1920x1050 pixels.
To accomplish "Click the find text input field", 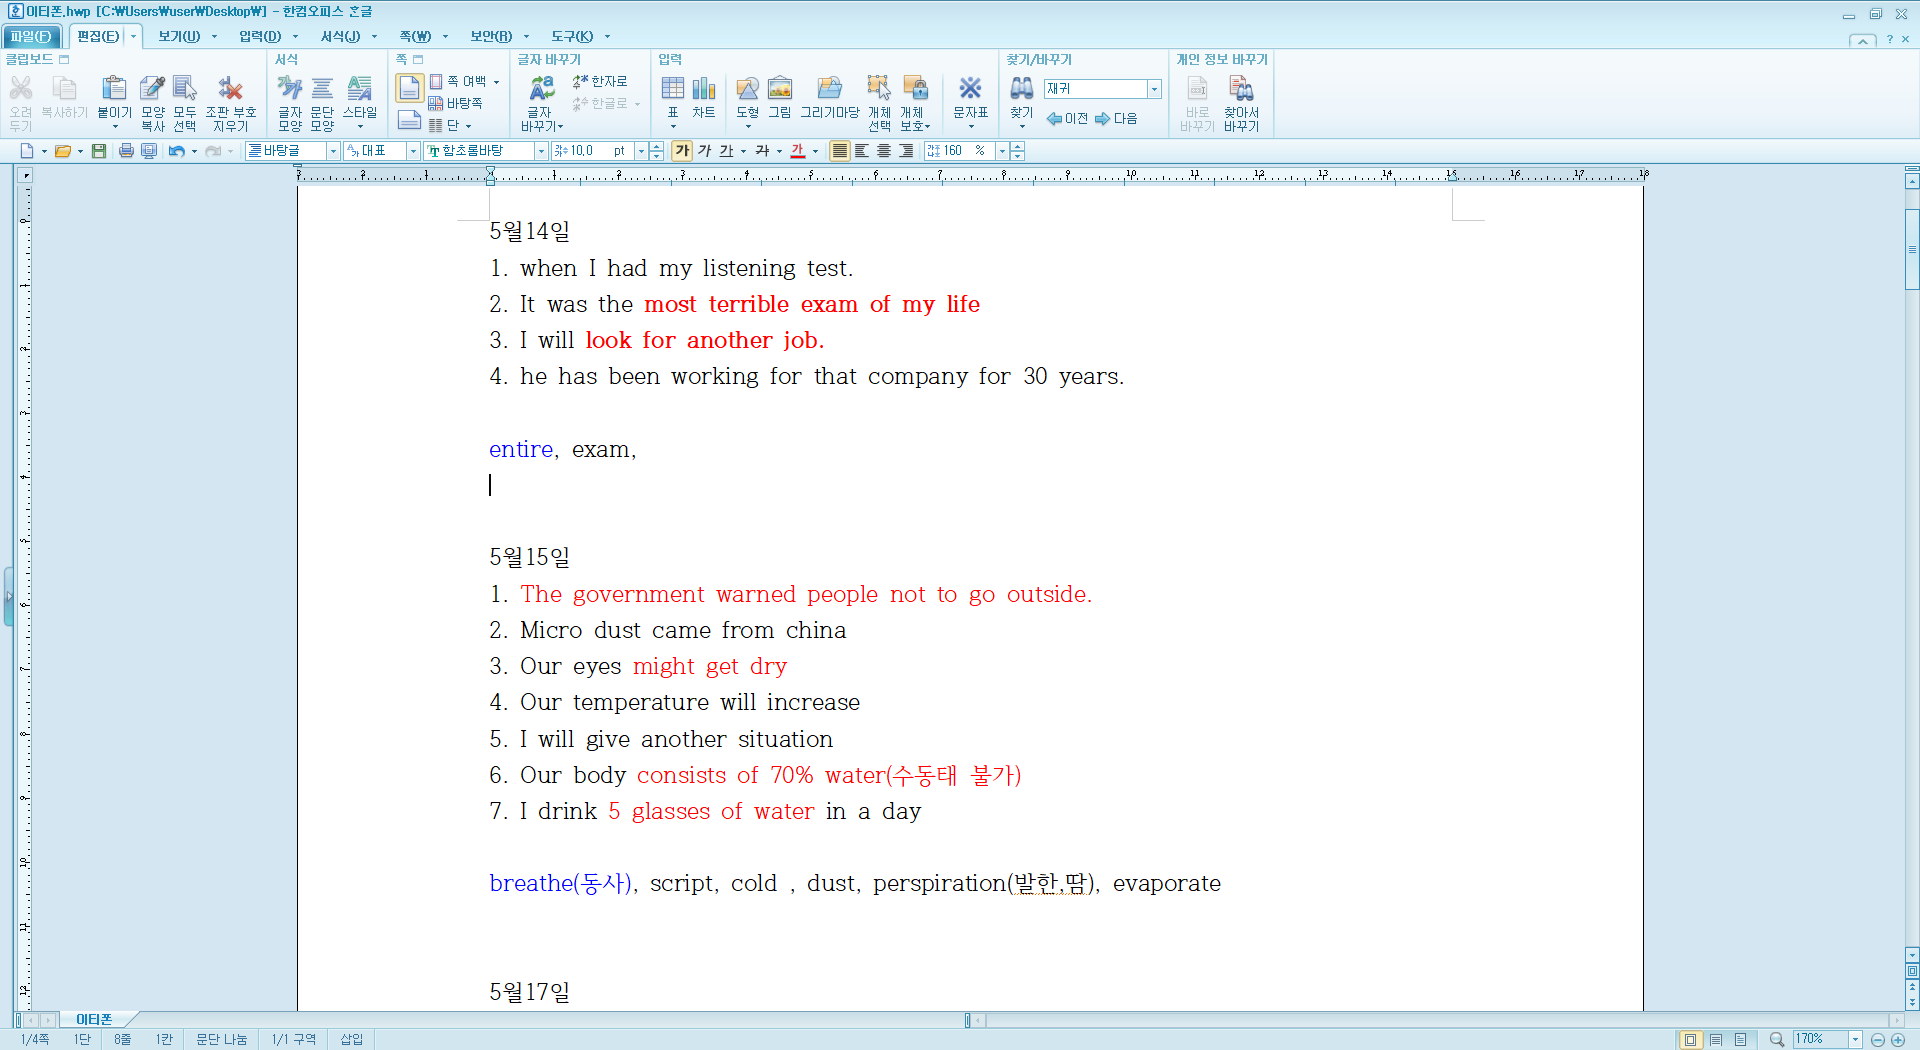I will [1095, 89].
